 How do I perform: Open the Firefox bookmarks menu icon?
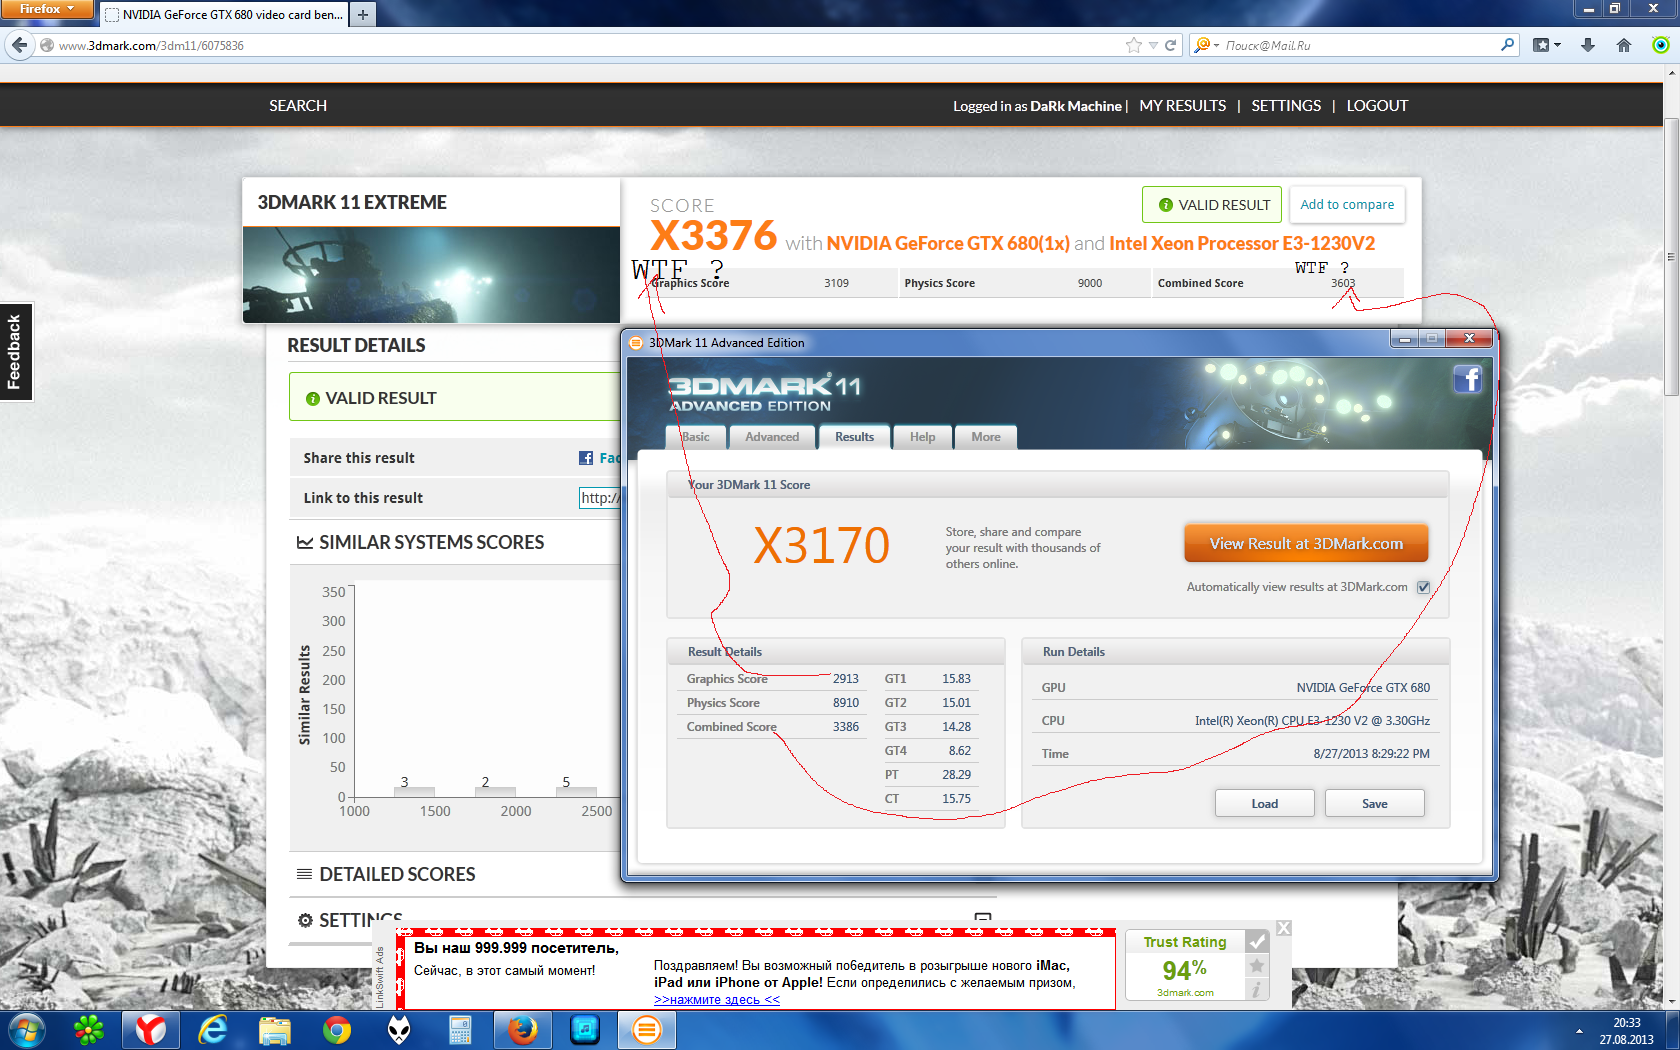click(x=1546, y=45)
